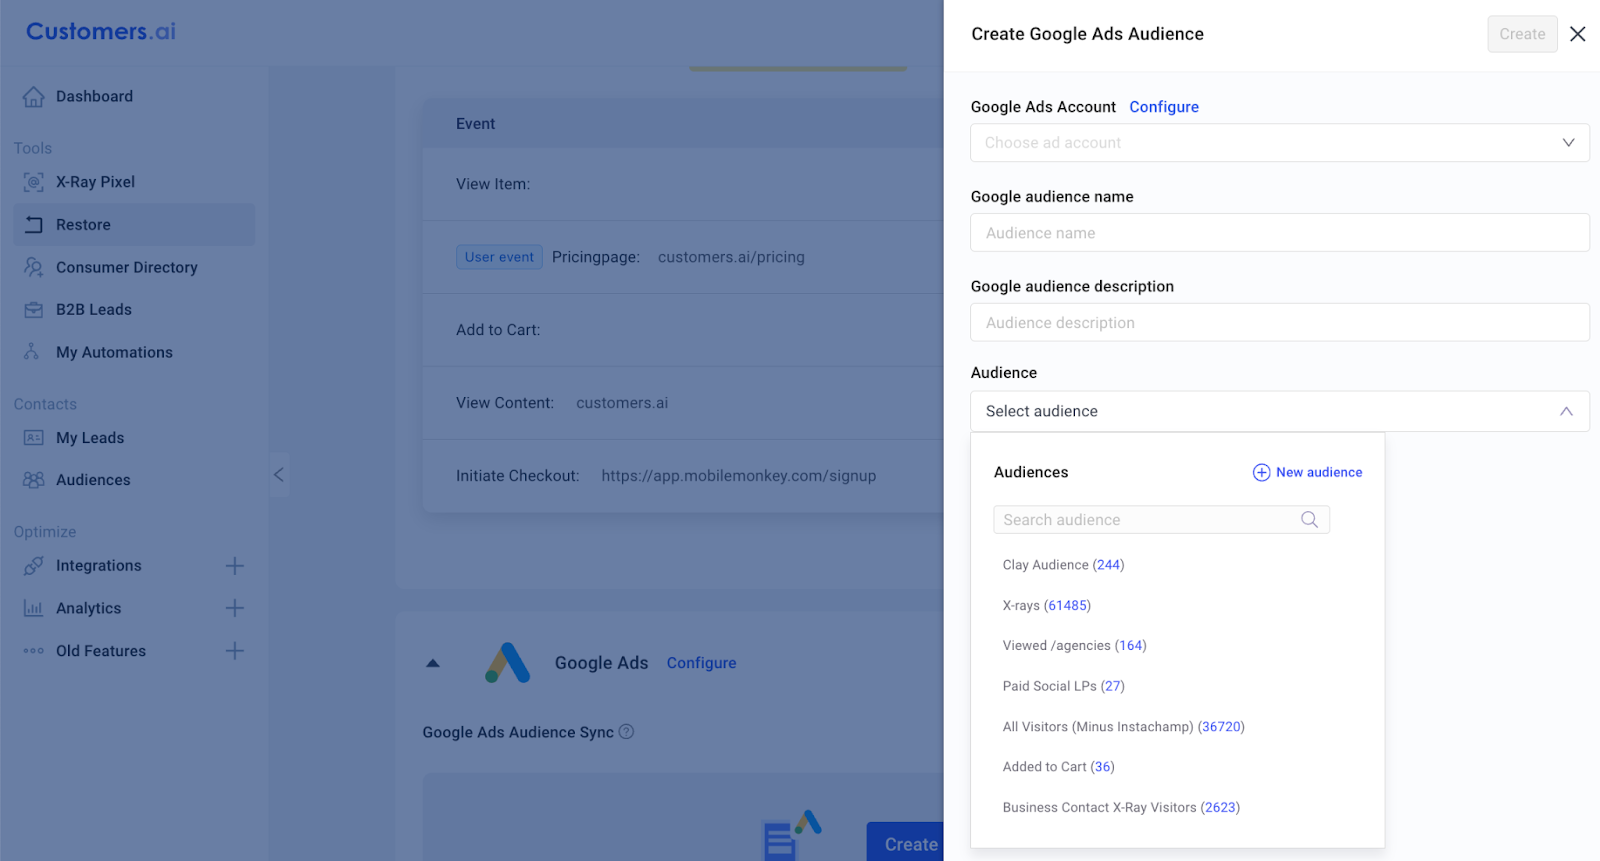Click the Old Features dots icon

click(34, 651)
